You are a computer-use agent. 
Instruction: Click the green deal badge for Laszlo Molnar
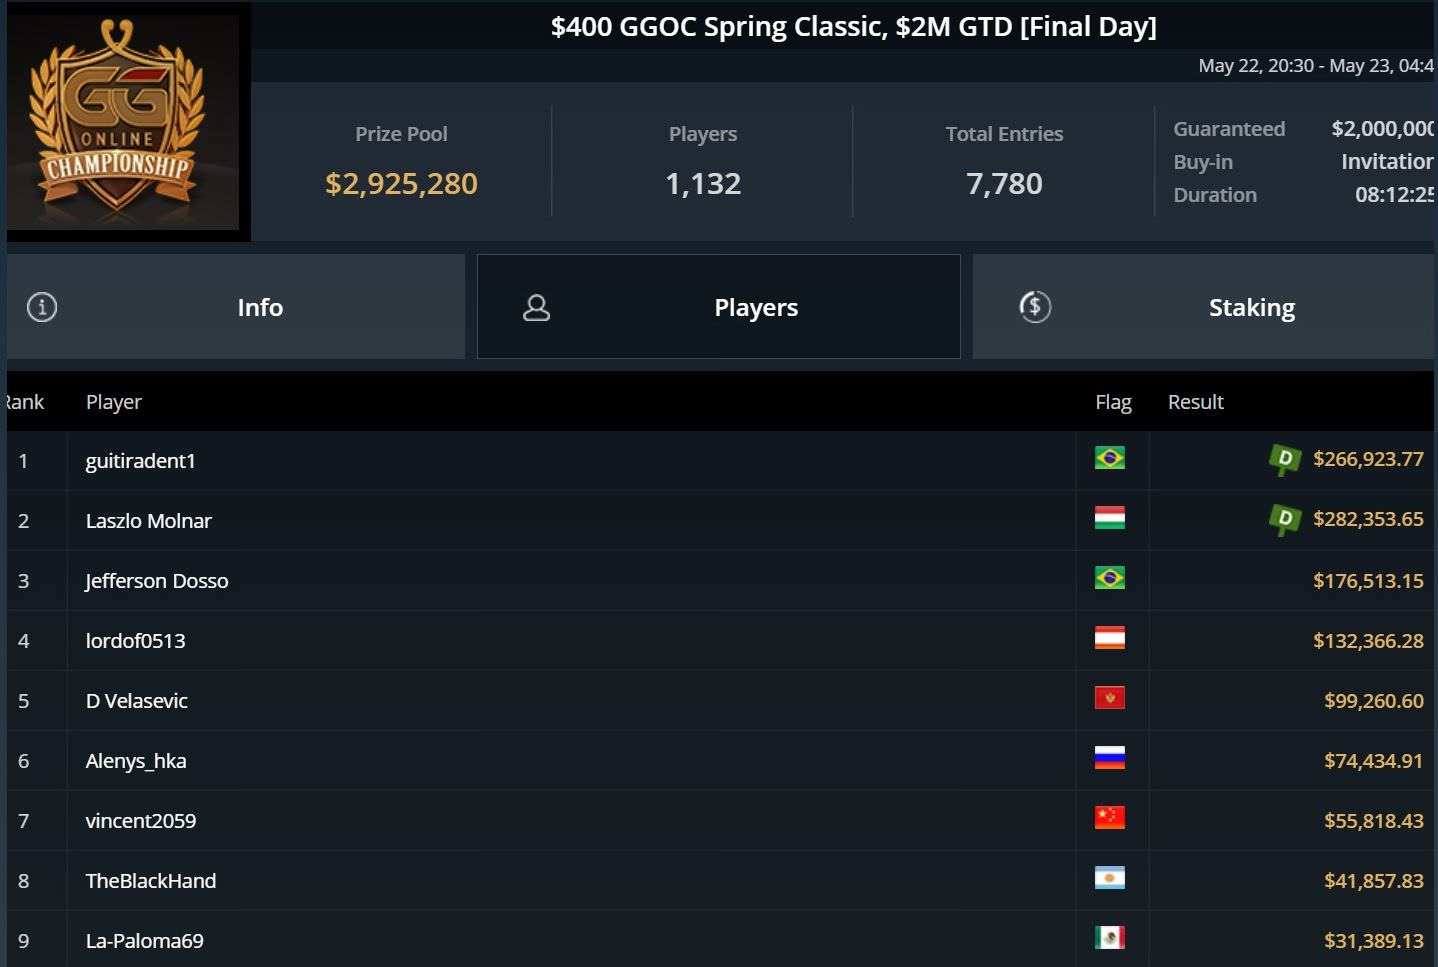[1284, 519]
